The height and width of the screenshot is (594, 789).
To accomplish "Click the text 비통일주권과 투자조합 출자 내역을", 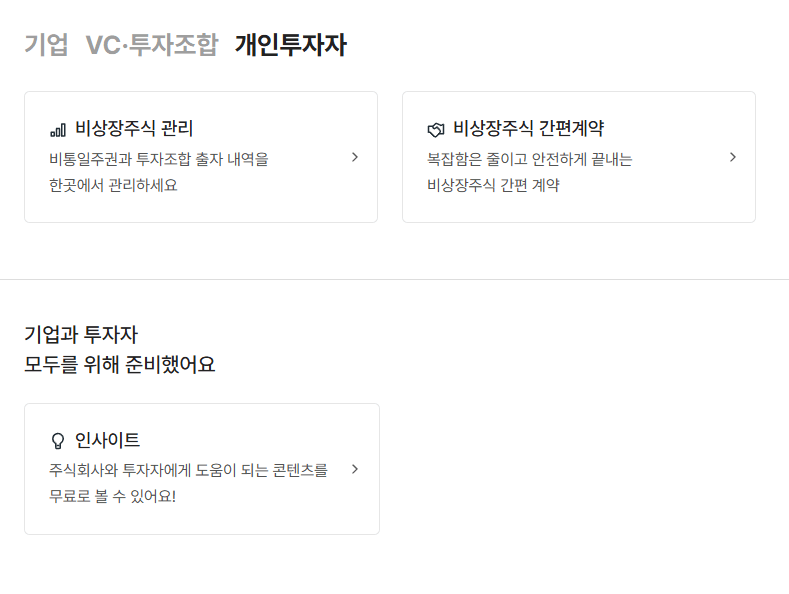I will (x=159, y=159).
